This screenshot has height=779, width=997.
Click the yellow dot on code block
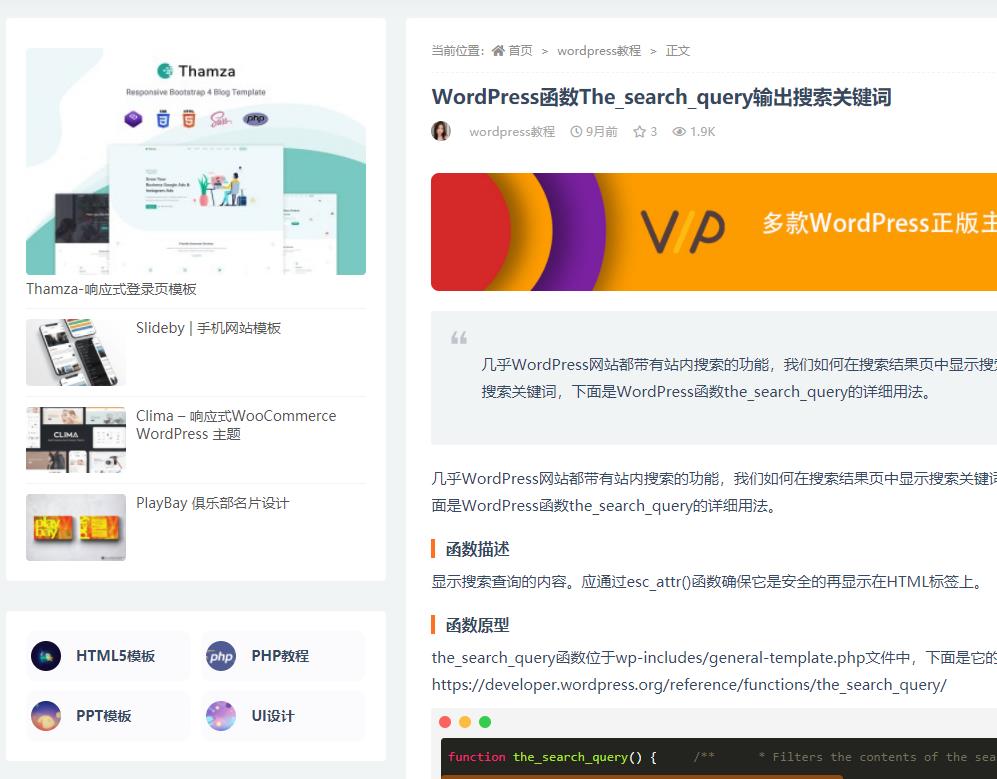click(x=465, y=722)
